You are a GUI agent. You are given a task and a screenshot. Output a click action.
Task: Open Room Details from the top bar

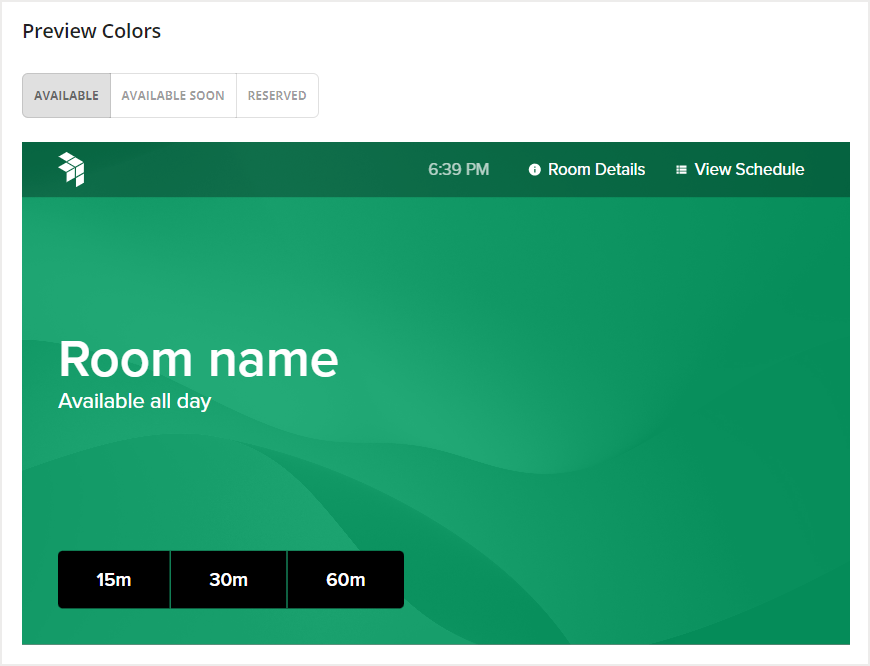click(596, 169)
